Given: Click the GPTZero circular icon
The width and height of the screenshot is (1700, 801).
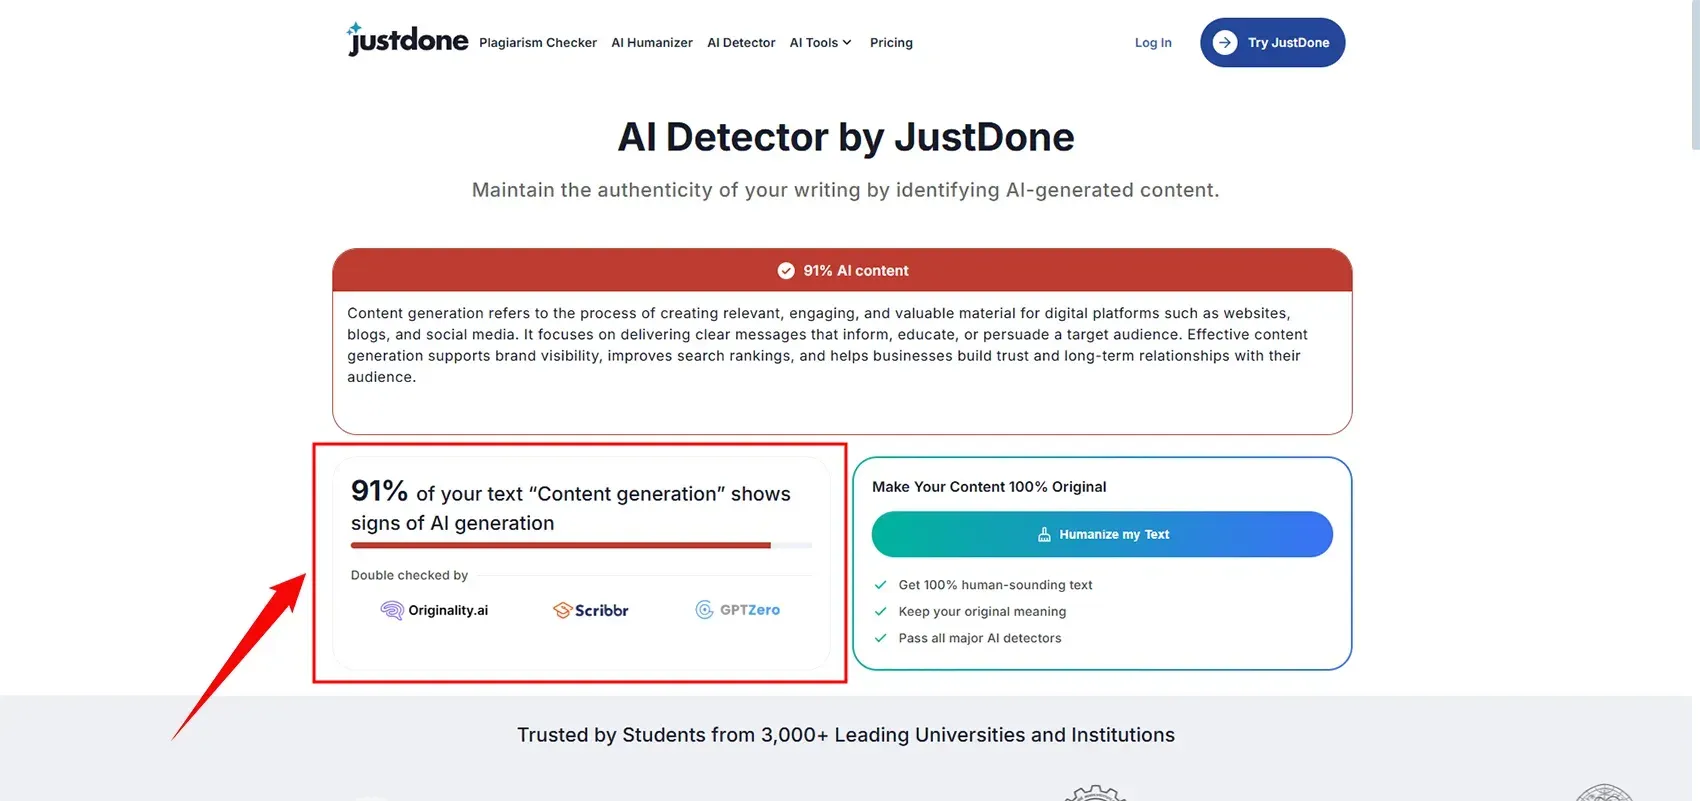Looking at the screenshot, I should [704, 610].
